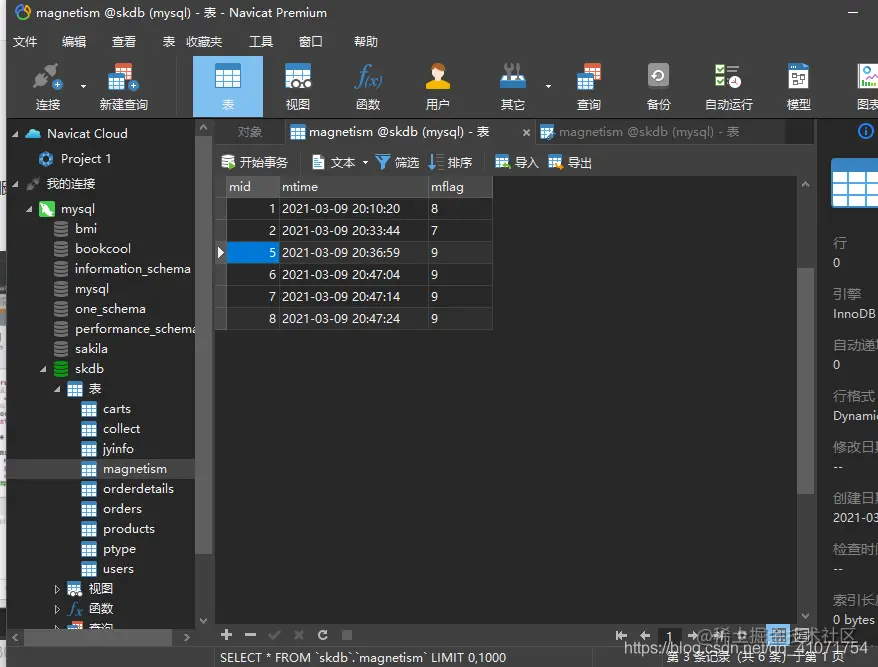The image size is (878, 667).
Task: Open the 文本 (Text) dropdown
Action: coord(339,162)
